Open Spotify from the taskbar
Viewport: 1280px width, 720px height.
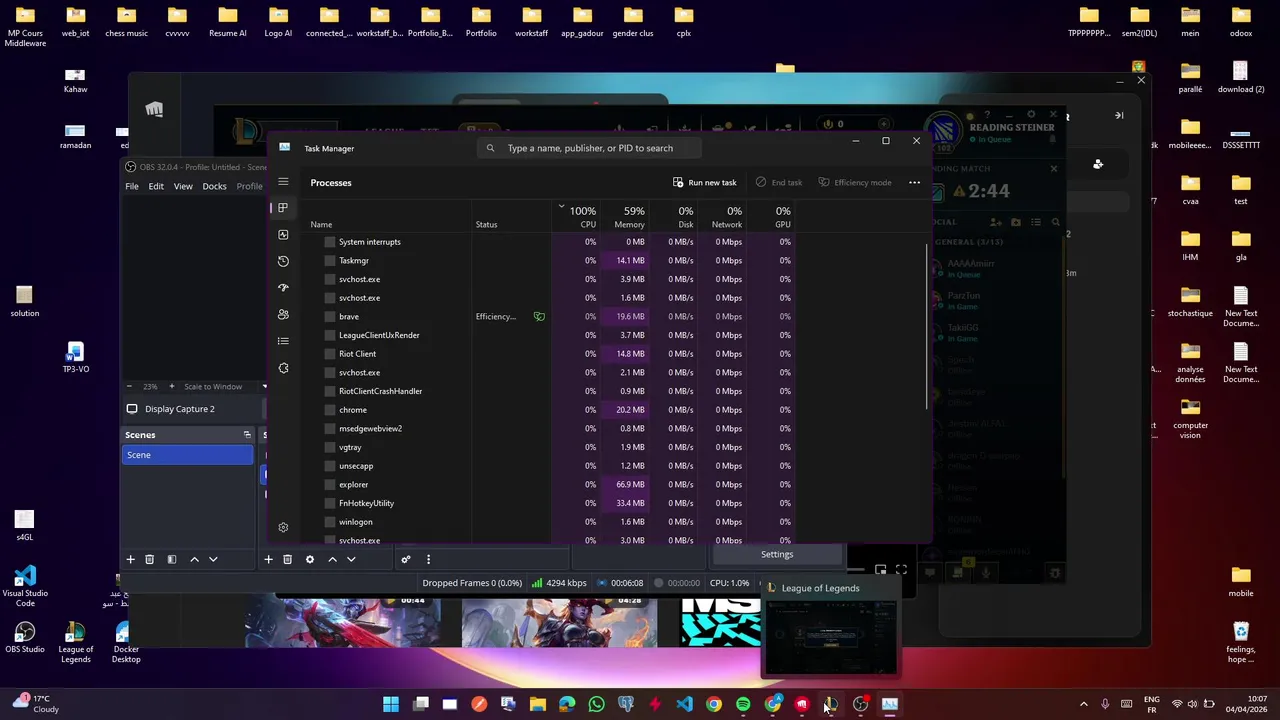(743, 704)
